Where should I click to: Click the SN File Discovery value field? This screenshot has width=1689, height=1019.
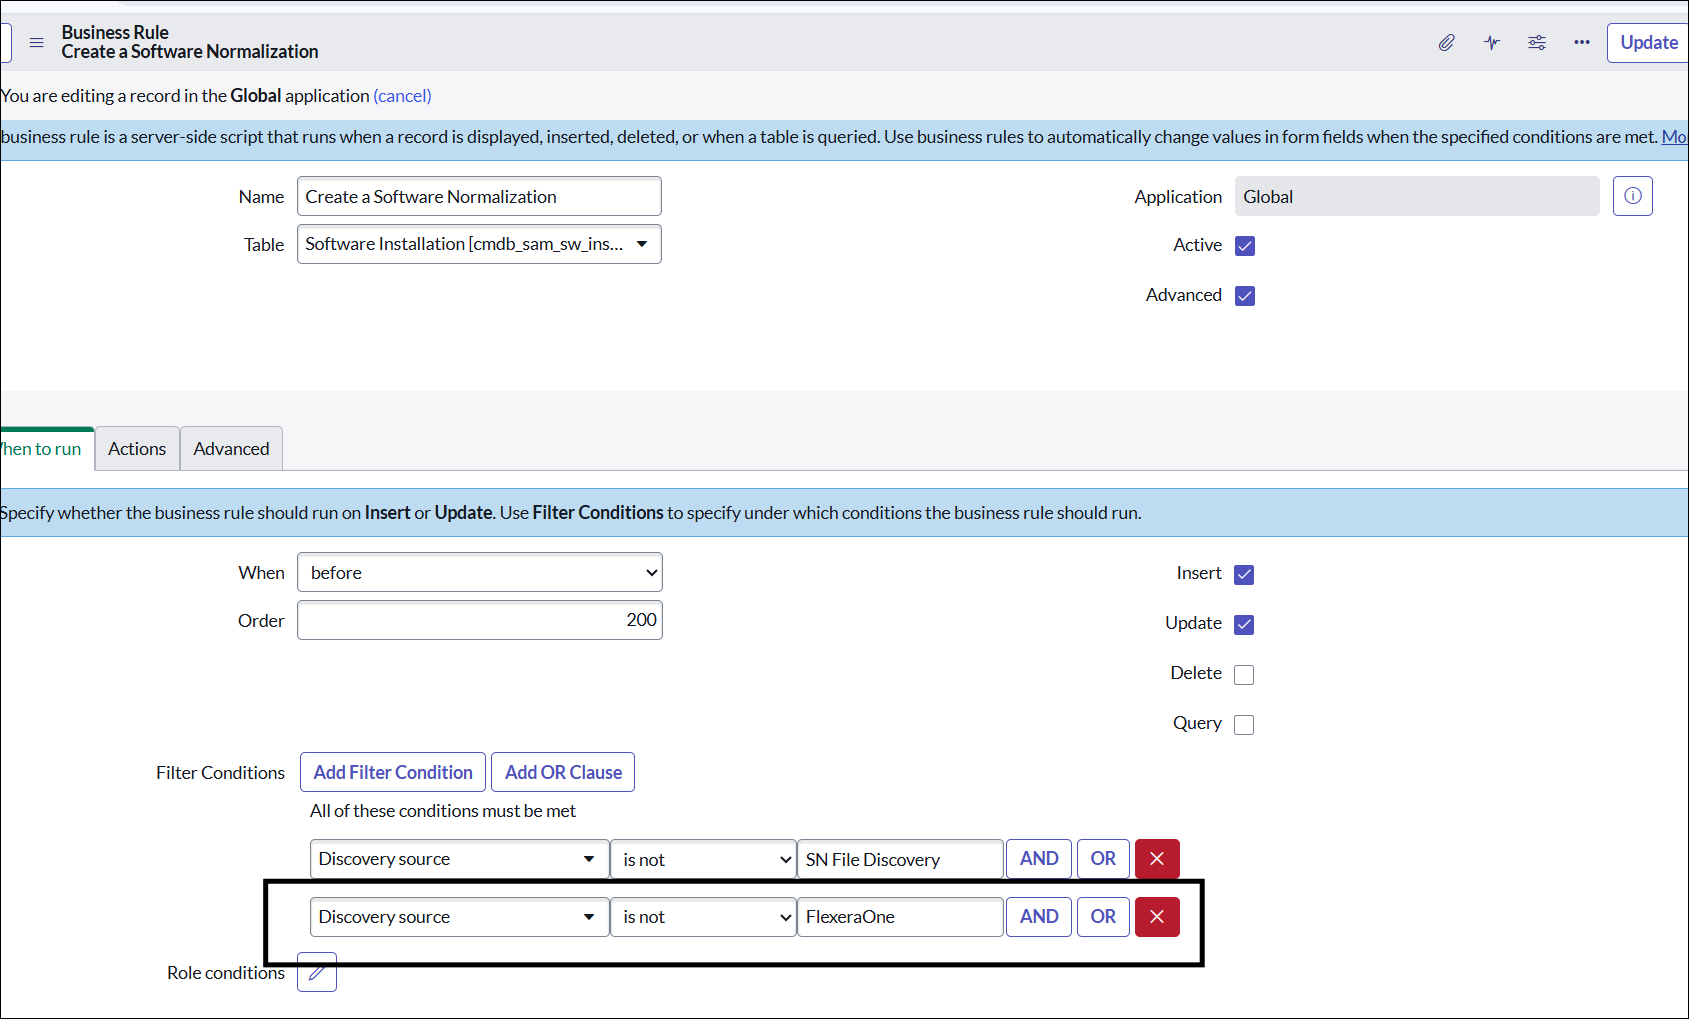900,859
